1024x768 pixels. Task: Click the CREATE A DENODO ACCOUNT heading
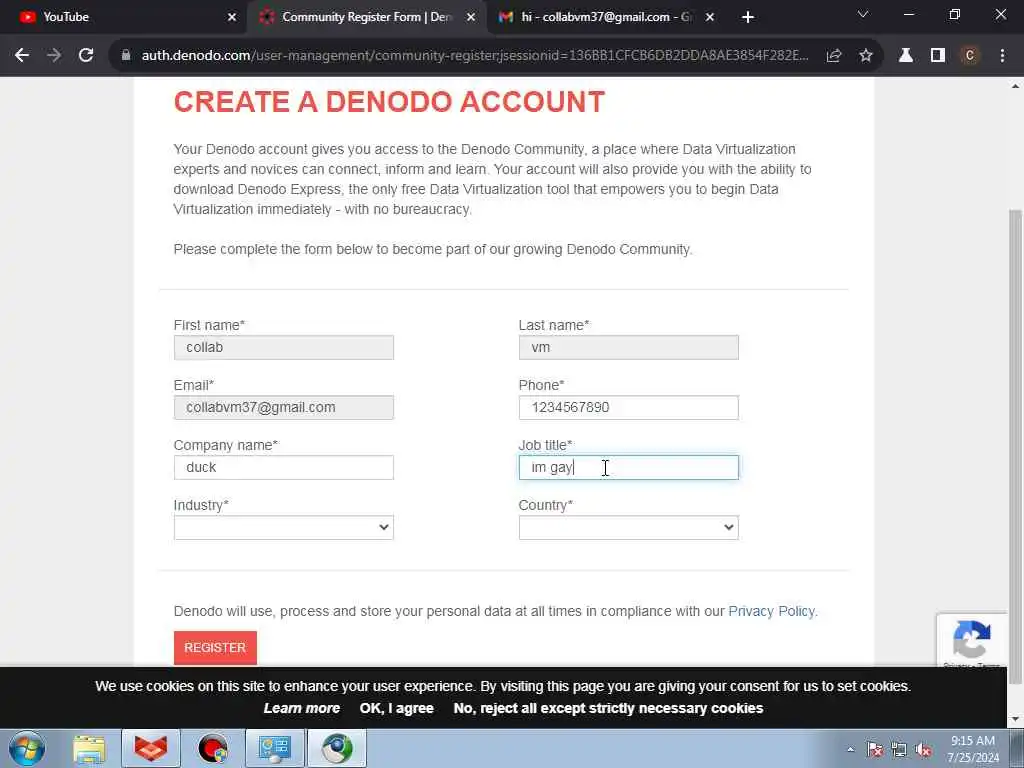click(x=389, y=102)
